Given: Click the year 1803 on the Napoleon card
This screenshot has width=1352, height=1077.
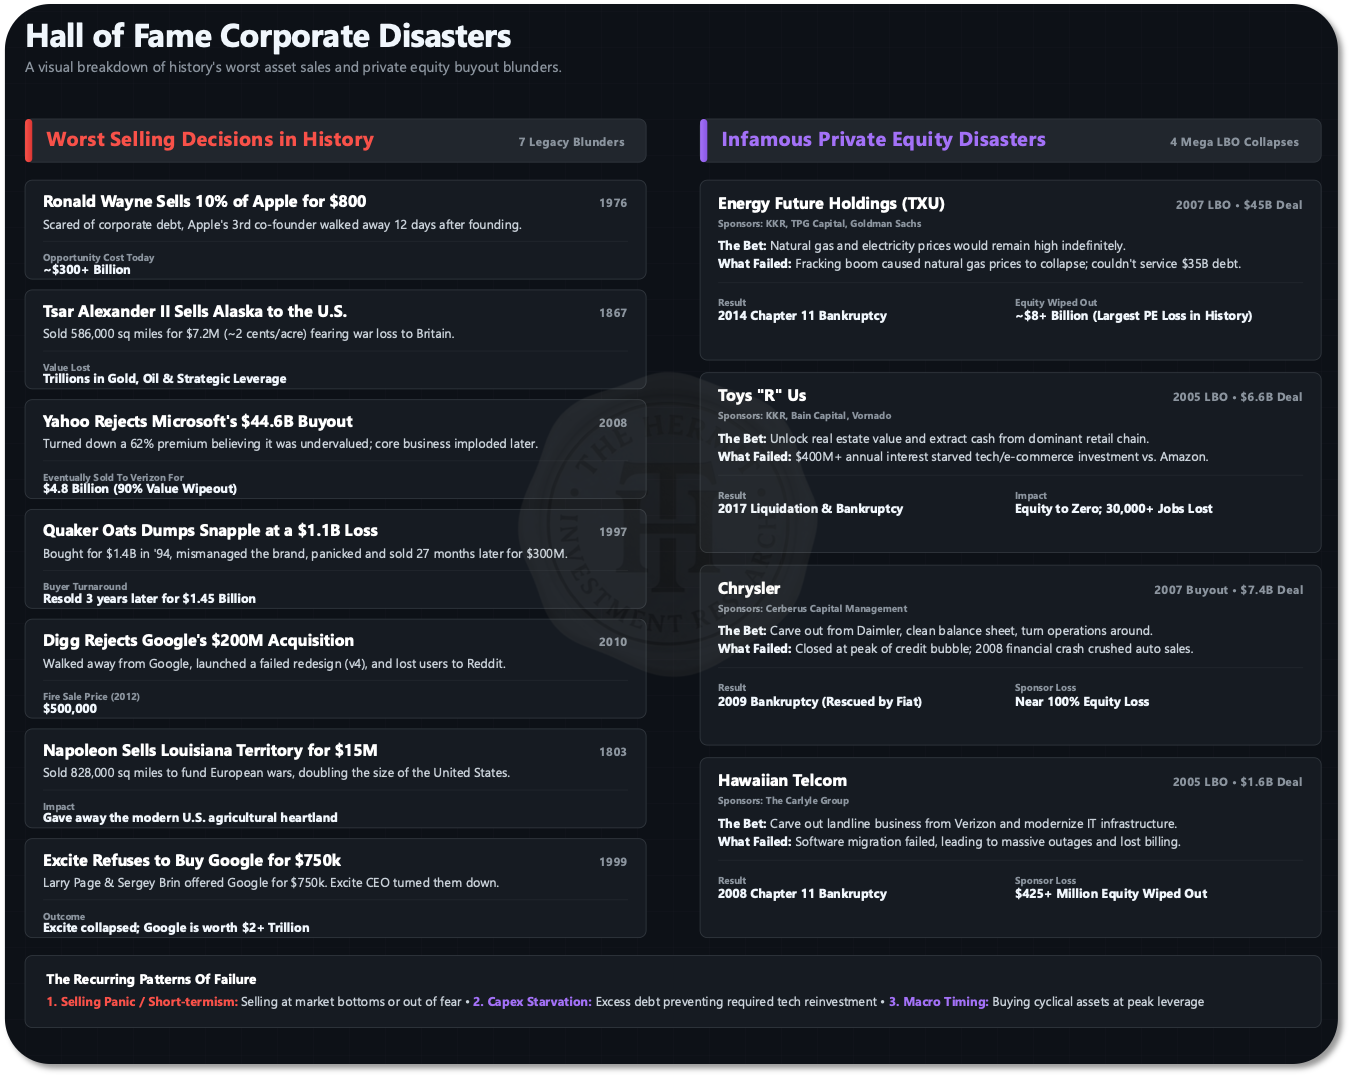Looking at the screenshot, I should (x=613, y=752).
